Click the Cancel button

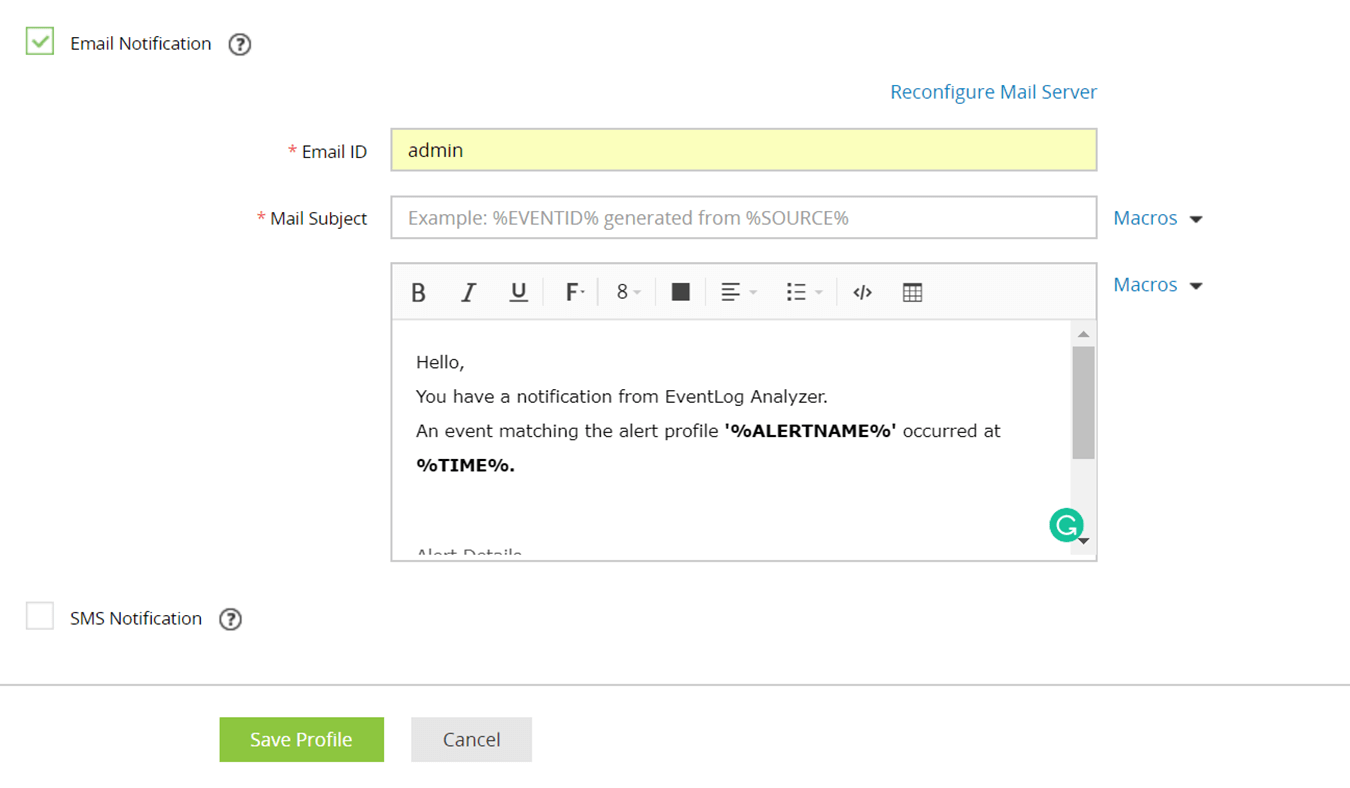(x=471, y=739)
